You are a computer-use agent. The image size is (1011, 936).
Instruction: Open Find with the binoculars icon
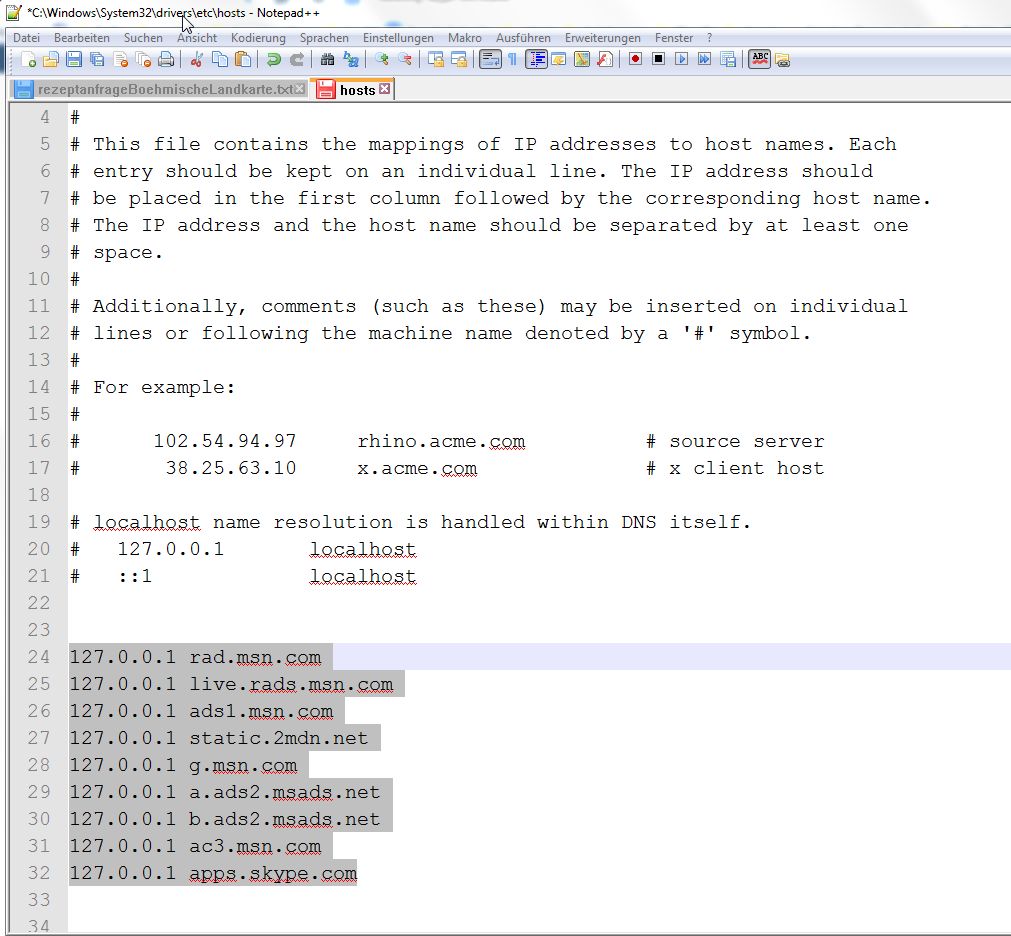pyautogui.click(x=328, y=60)
